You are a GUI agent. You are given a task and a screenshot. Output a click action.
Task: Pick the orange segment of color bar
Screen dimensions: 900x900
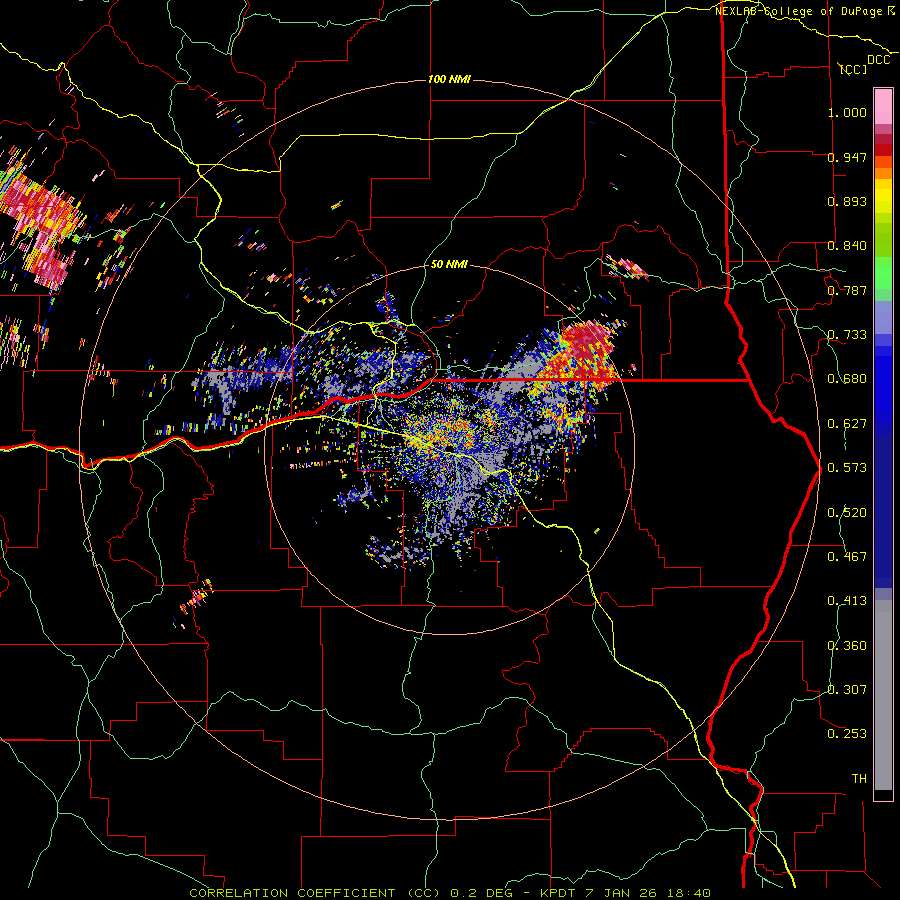[x=883, y=173]
